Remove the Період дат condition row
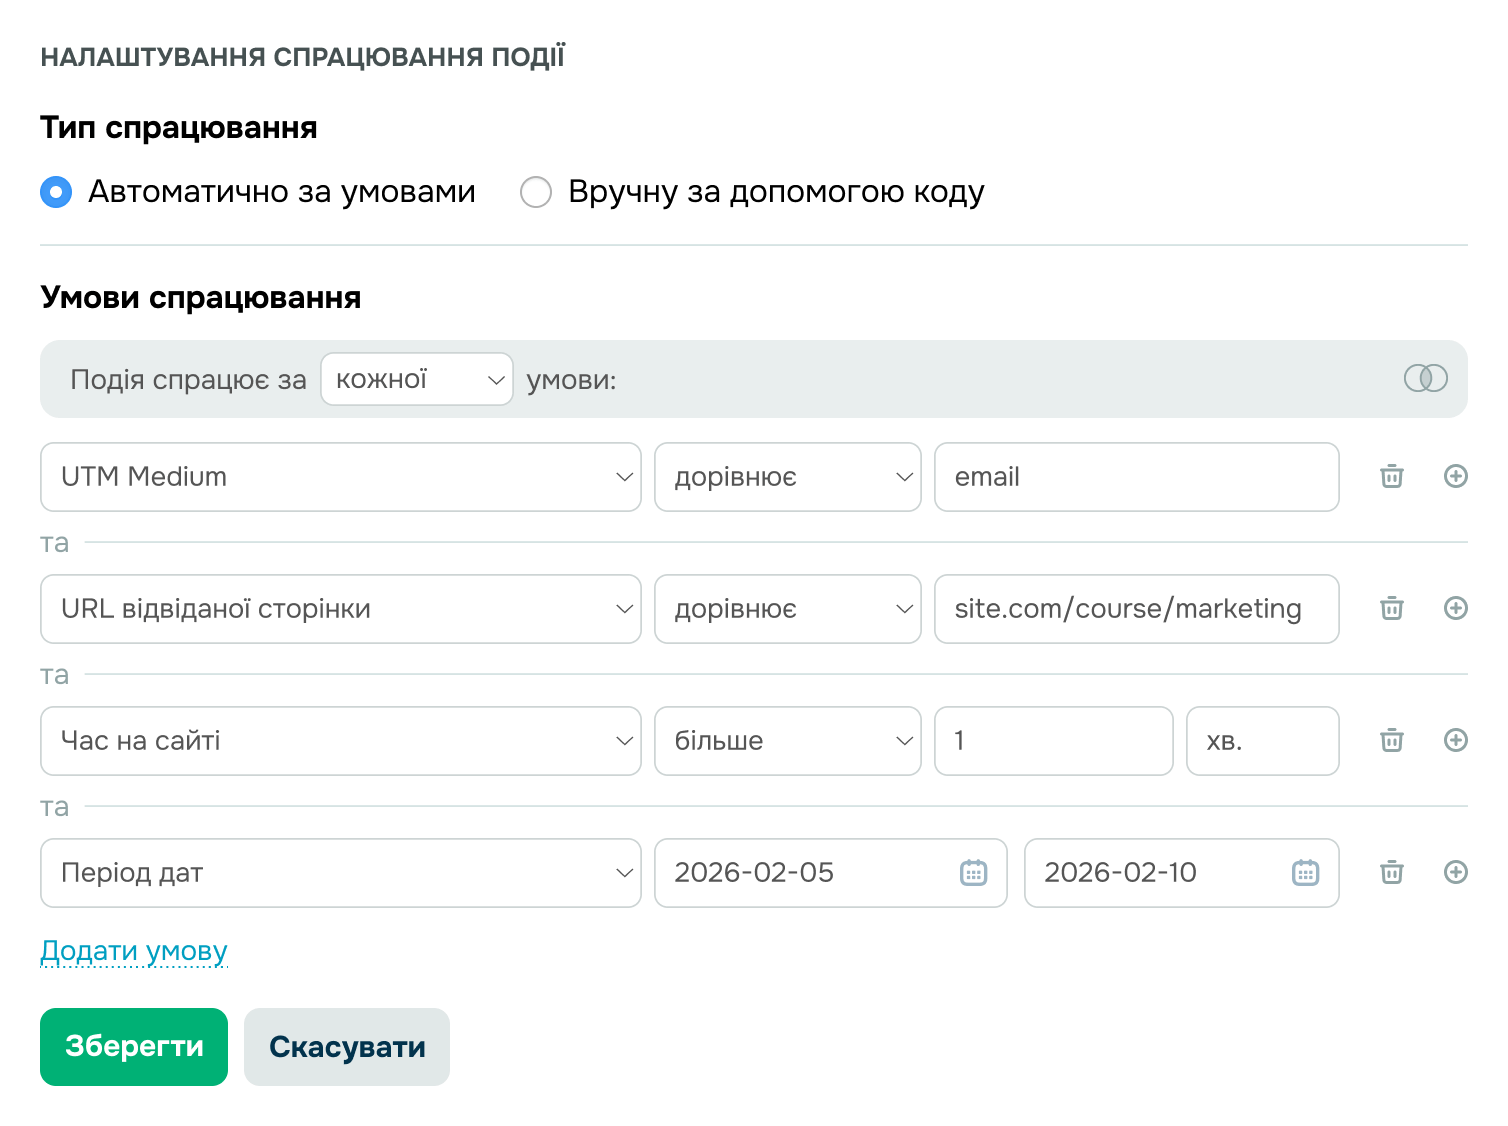The width and height of the screenshot is (1508, 1126). click(x=1390, y=872)
